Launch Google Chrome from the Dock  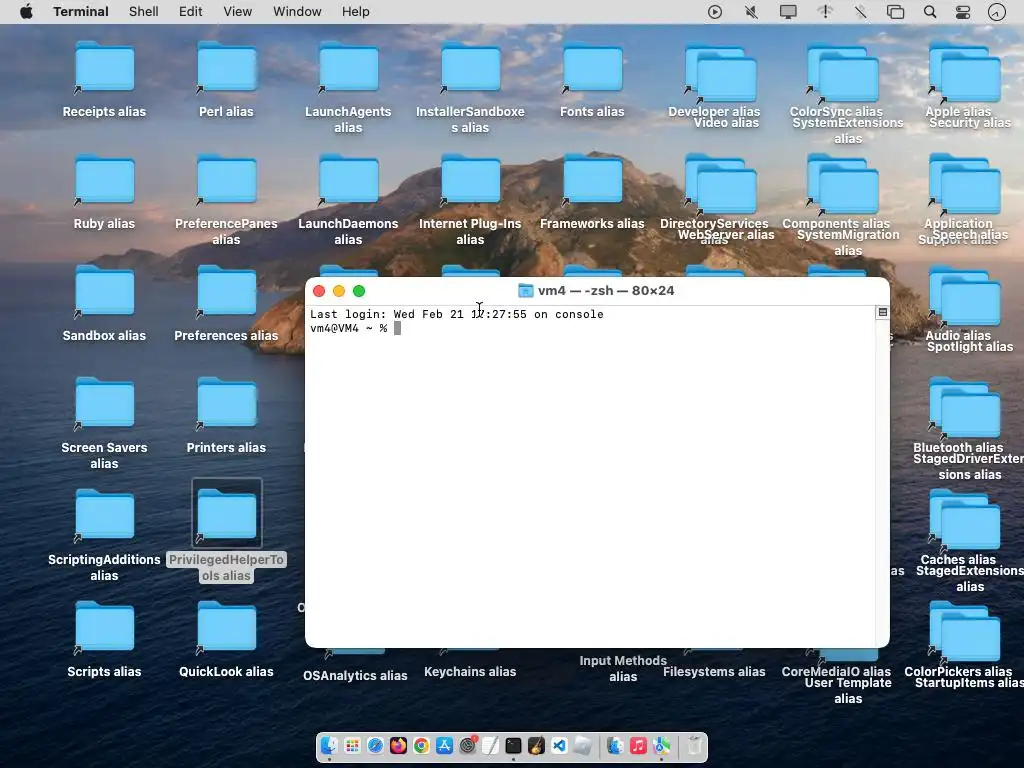coord(421,745)
